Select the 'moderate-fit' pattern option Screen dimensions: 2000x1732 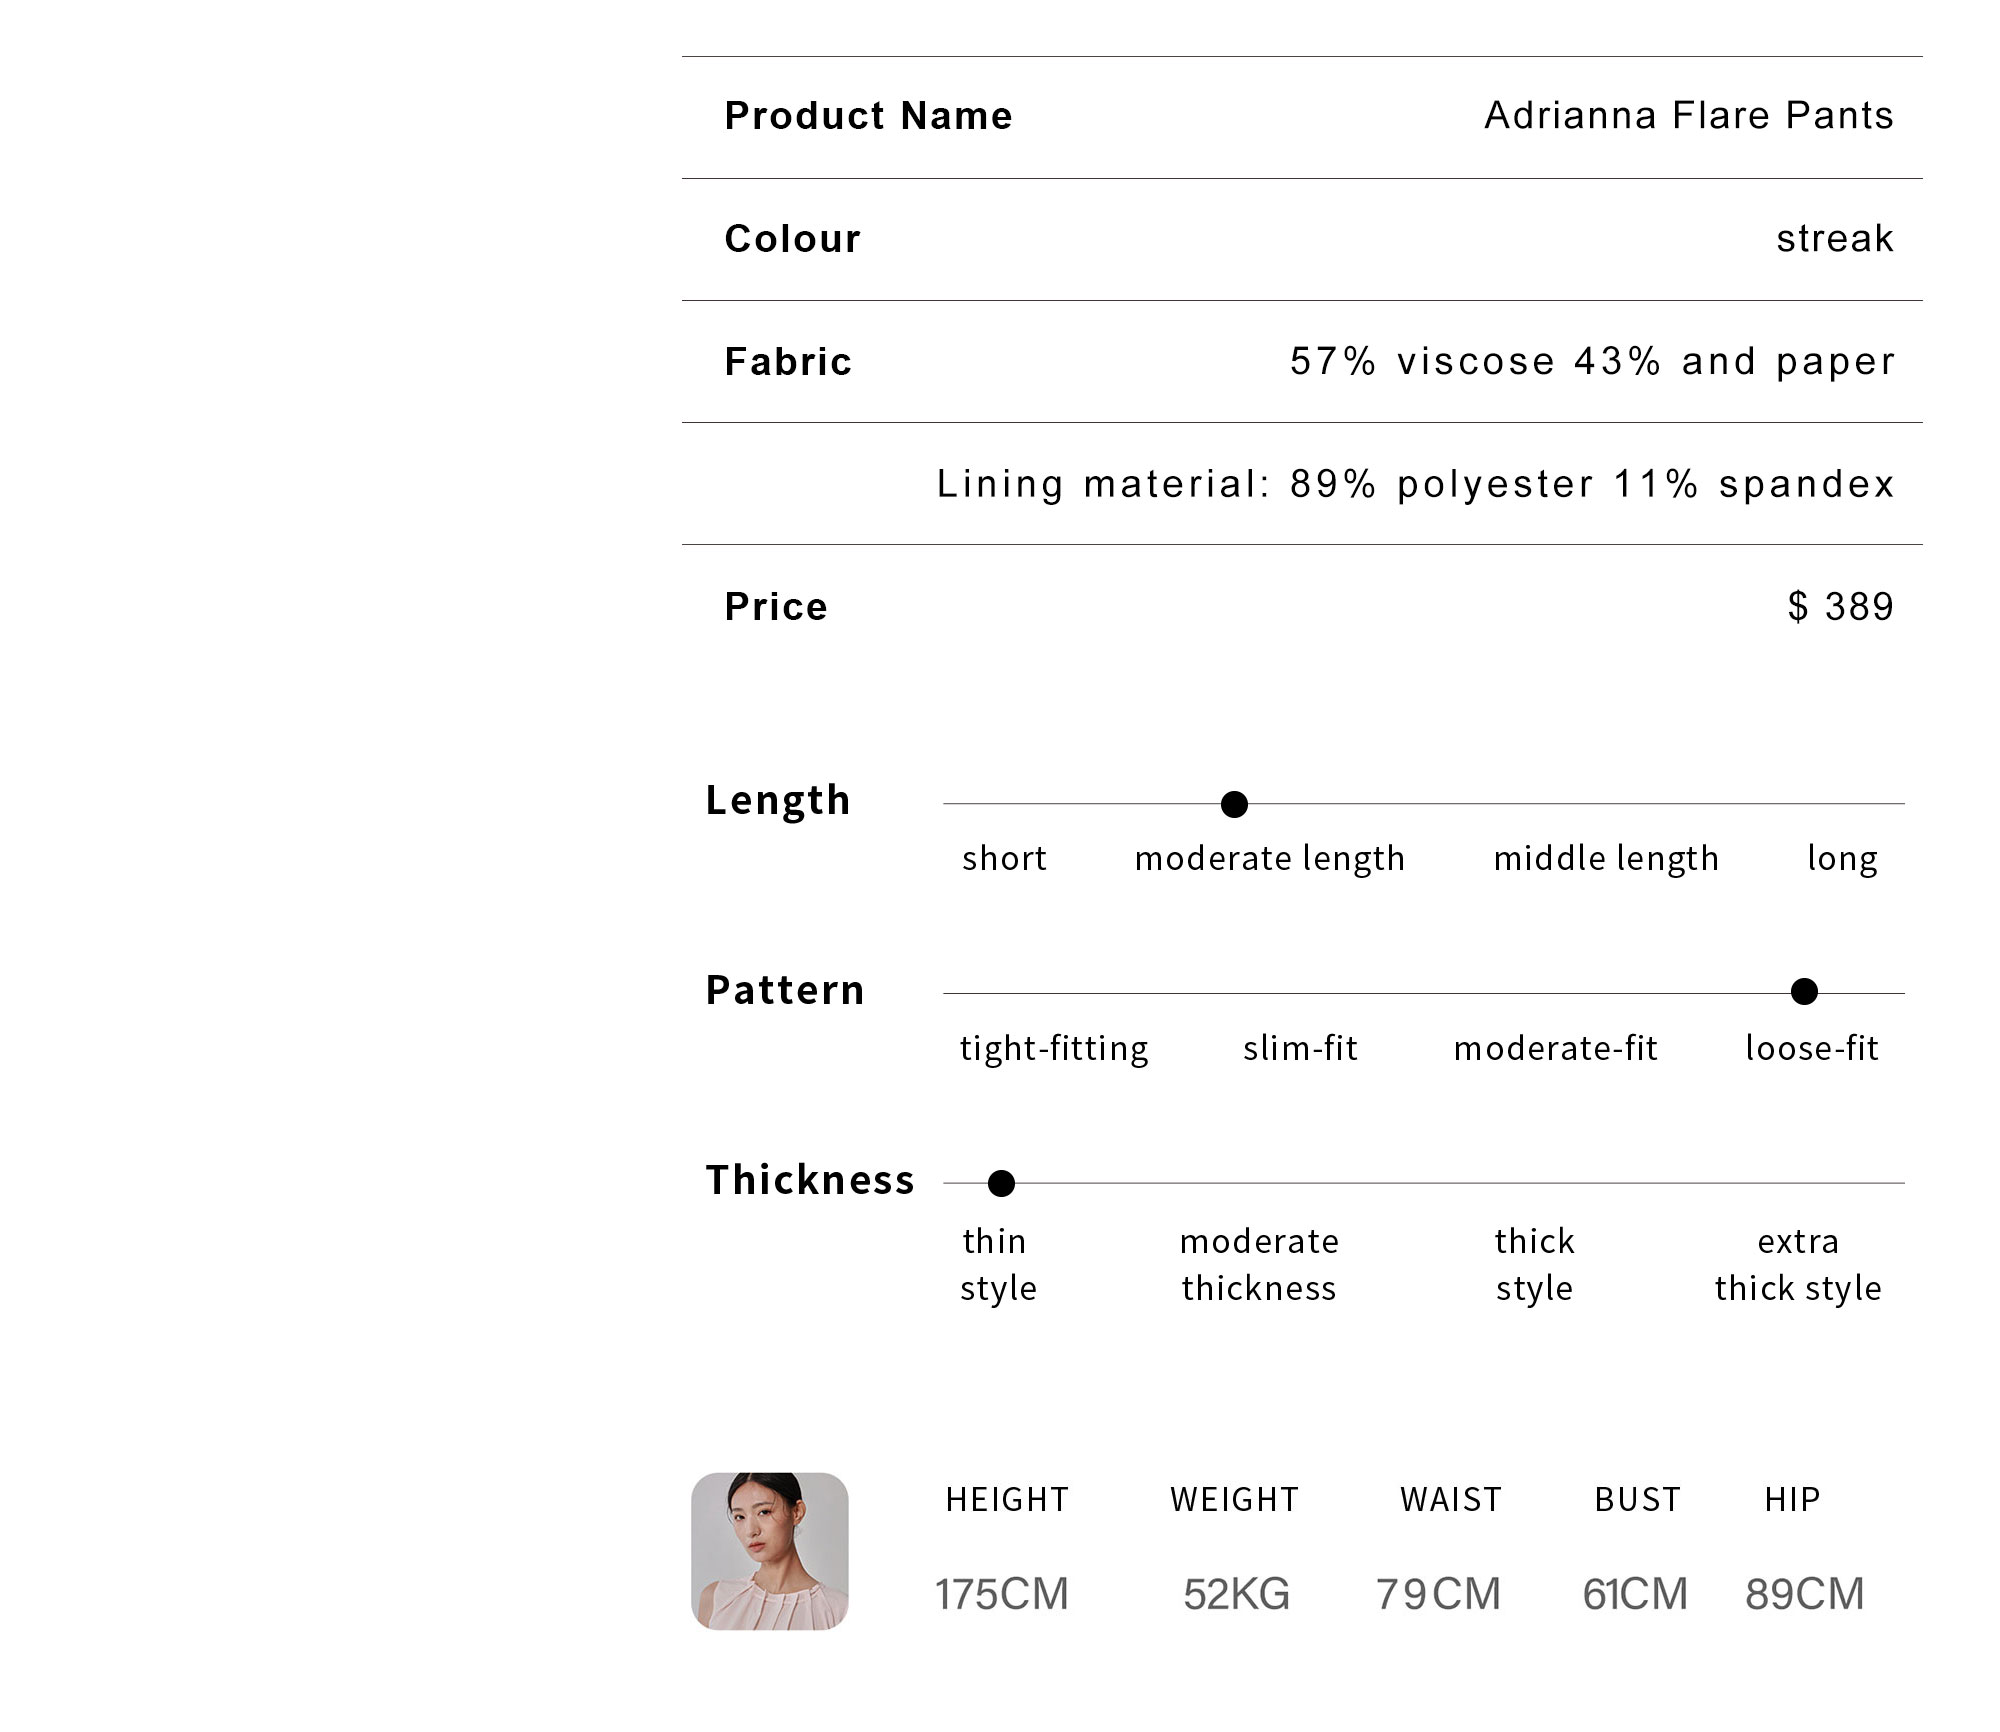pyautogui.click(x=1556, y=1048)
